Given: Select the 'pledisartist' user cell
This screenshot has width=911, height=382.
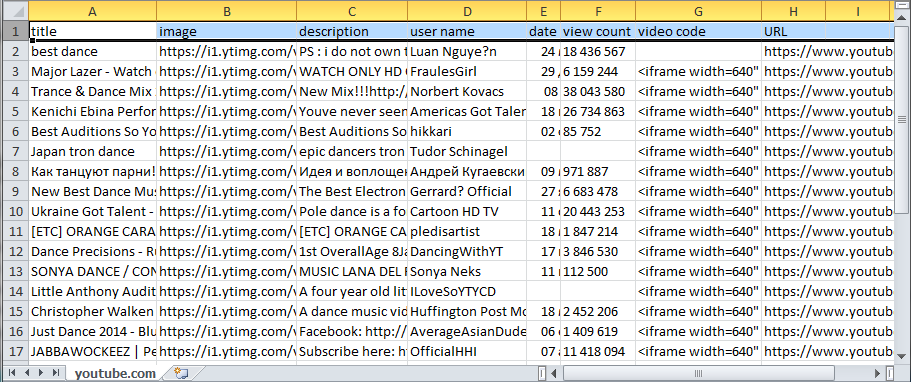Looking at the screenshot, I should (467, 231).
